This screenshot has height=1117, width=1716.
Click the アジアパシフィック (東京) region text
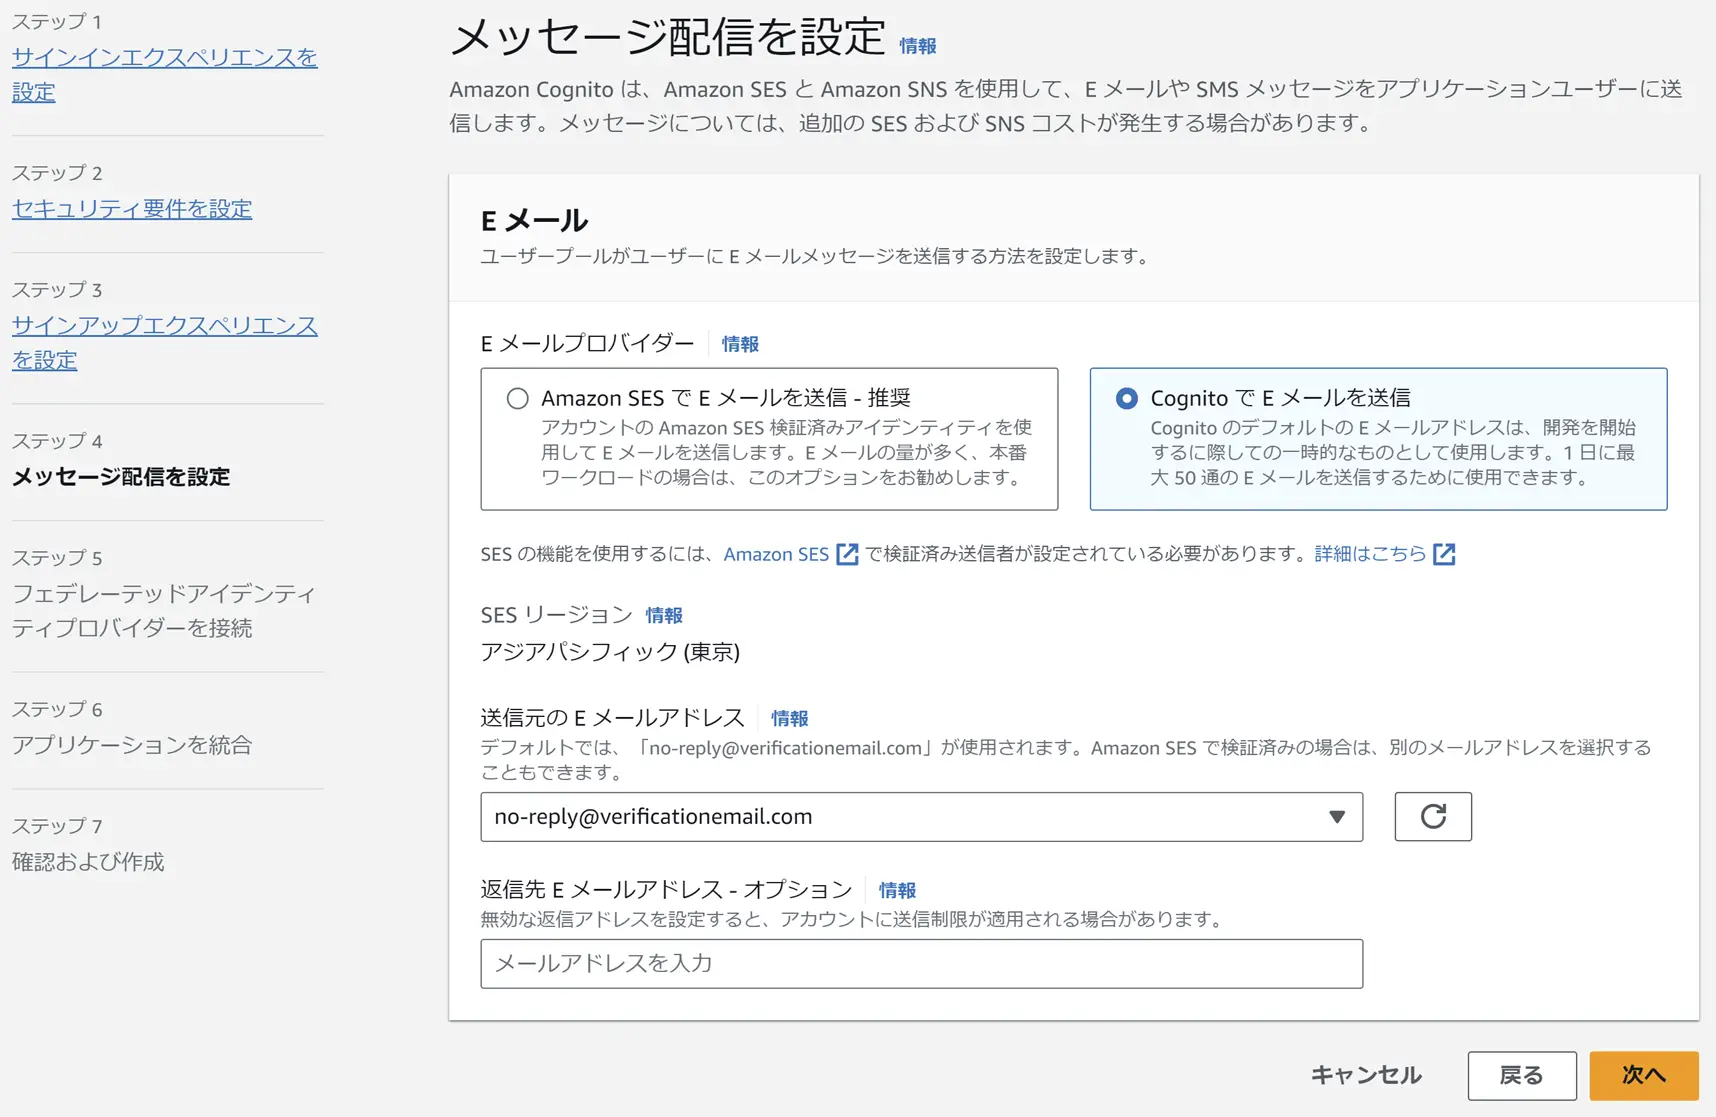click(610, 652)
